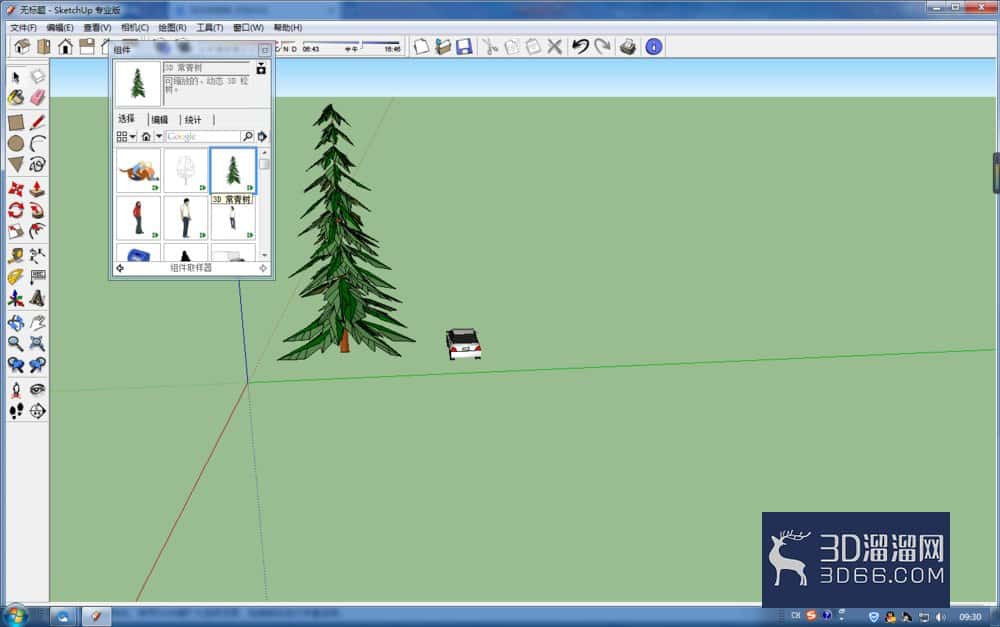This screenshot has width=1000, height=627.
Task: Adjust the shadow time-of-day slider
Action: click(x=360, y=45)
